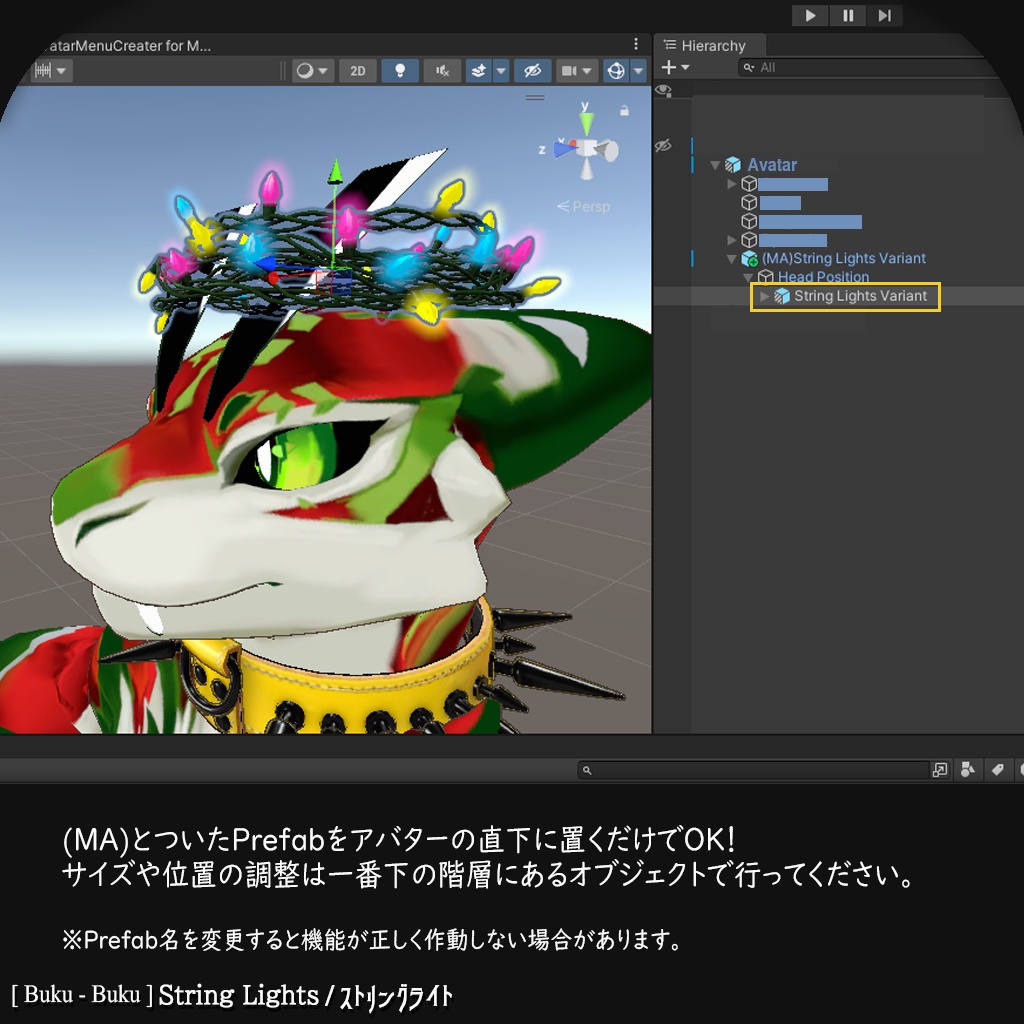Mute scene audio icon

[443, 71]
